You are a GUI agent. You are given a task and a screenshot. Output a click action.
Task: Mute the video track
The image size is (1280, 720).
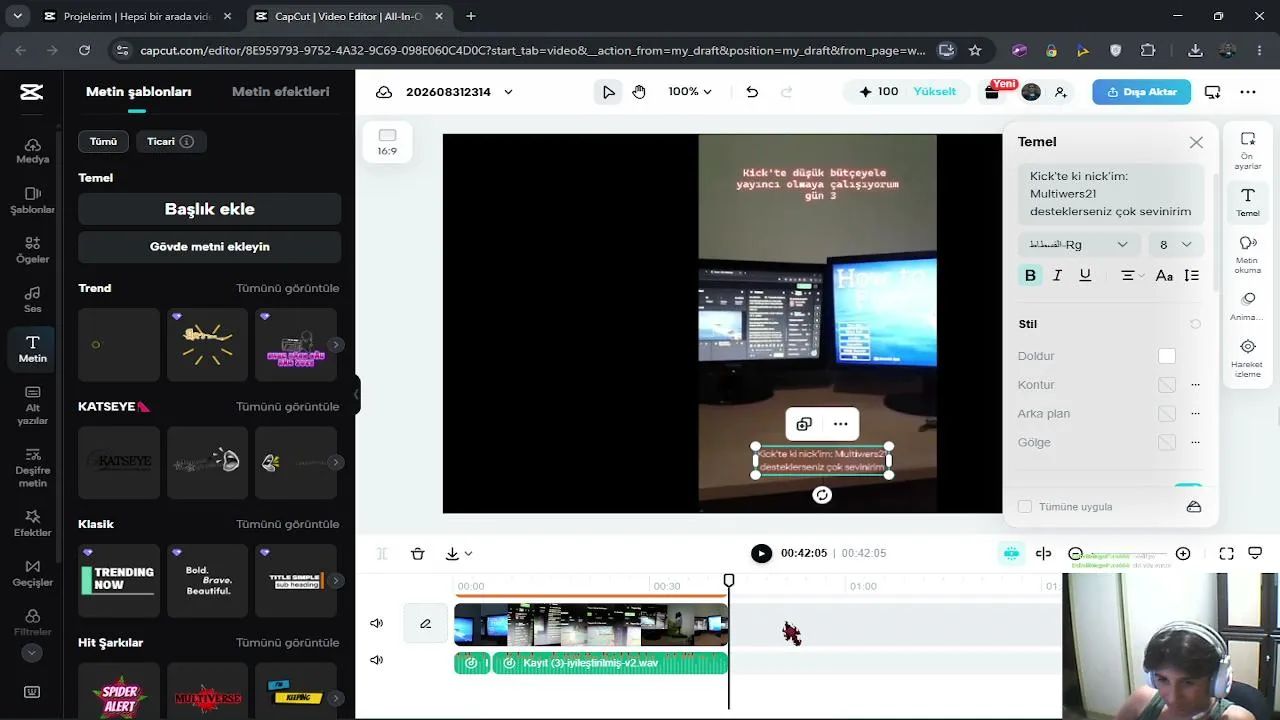coord(377,624)
